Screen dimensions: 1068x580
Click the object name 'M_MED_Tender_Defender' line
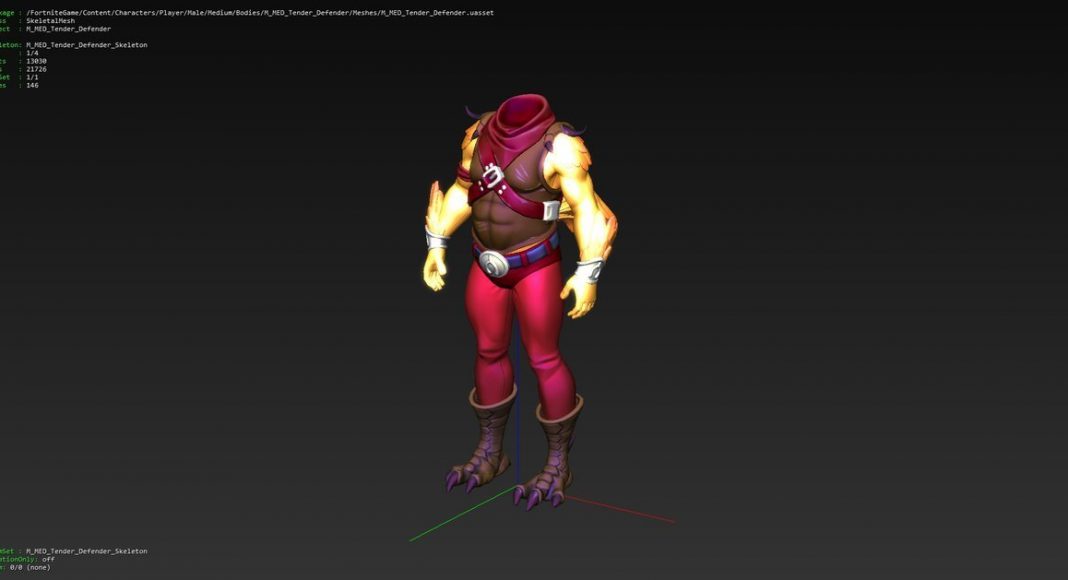point(68,29)
